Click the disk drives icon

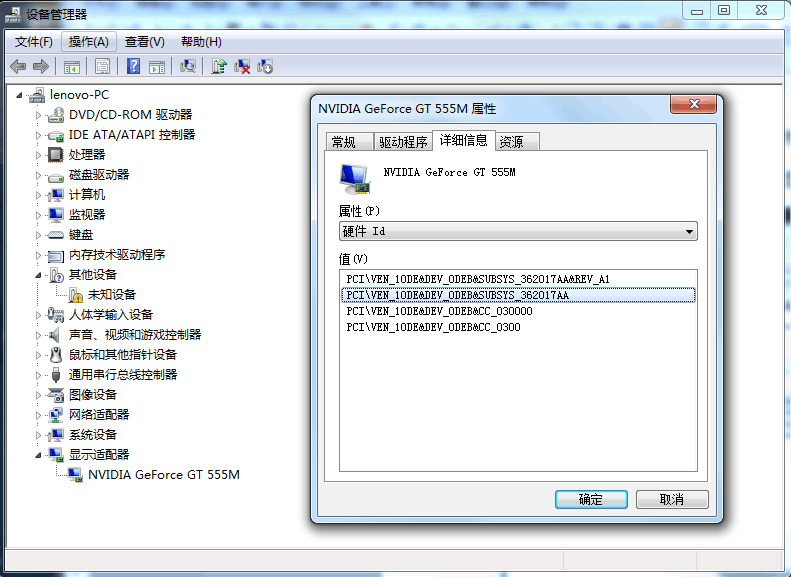point(55,177)
